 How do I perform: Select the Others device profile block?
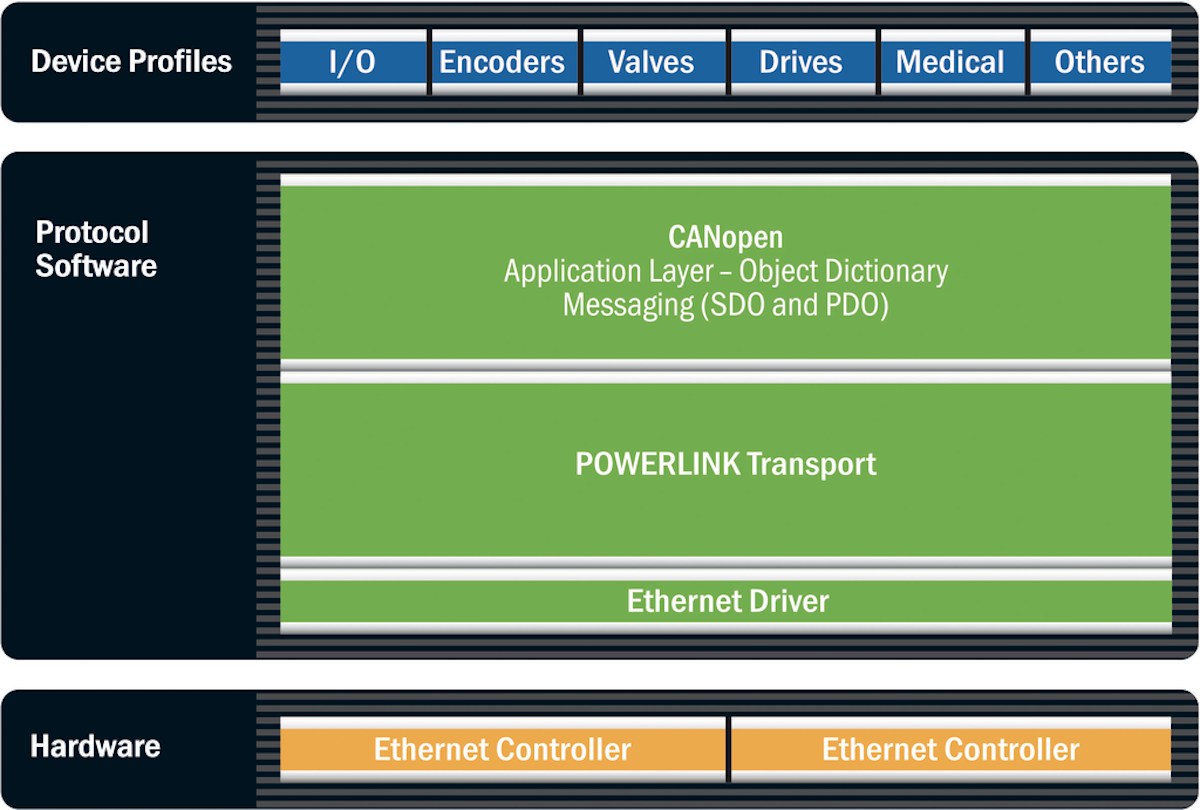(1100, 62)
